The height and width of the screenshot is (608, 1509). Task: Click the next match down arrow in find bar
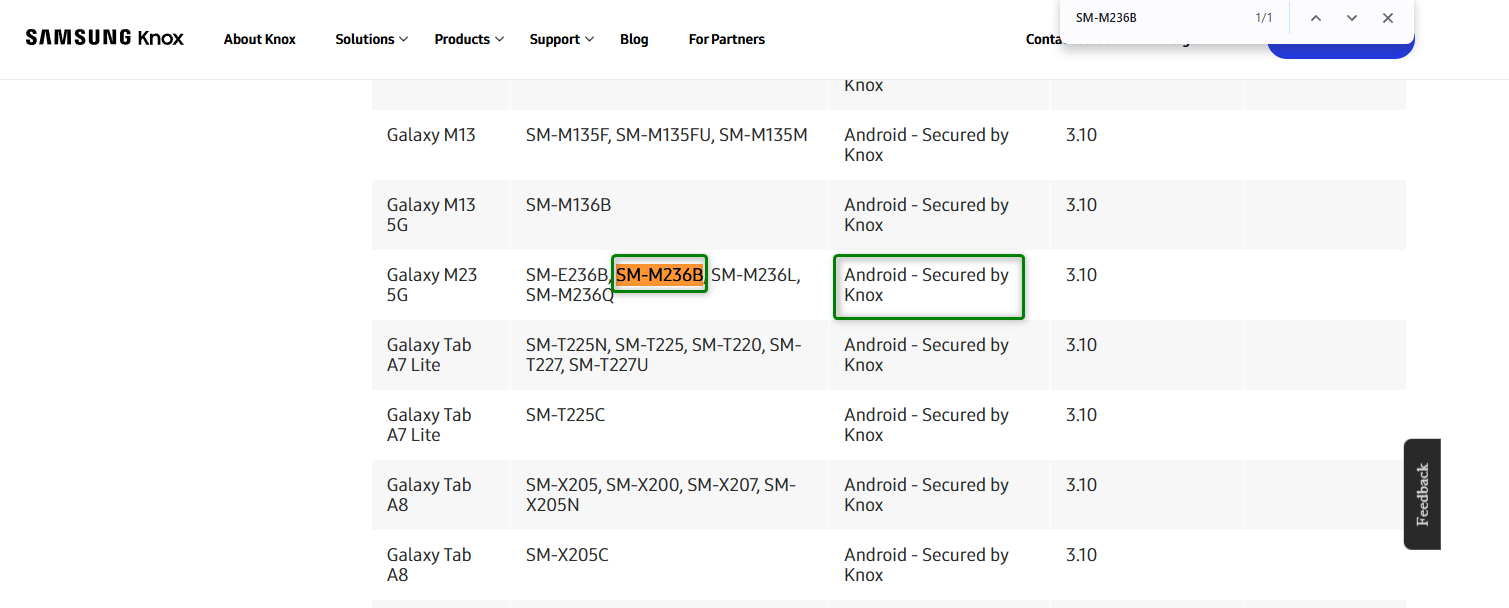pos(1352,17)
